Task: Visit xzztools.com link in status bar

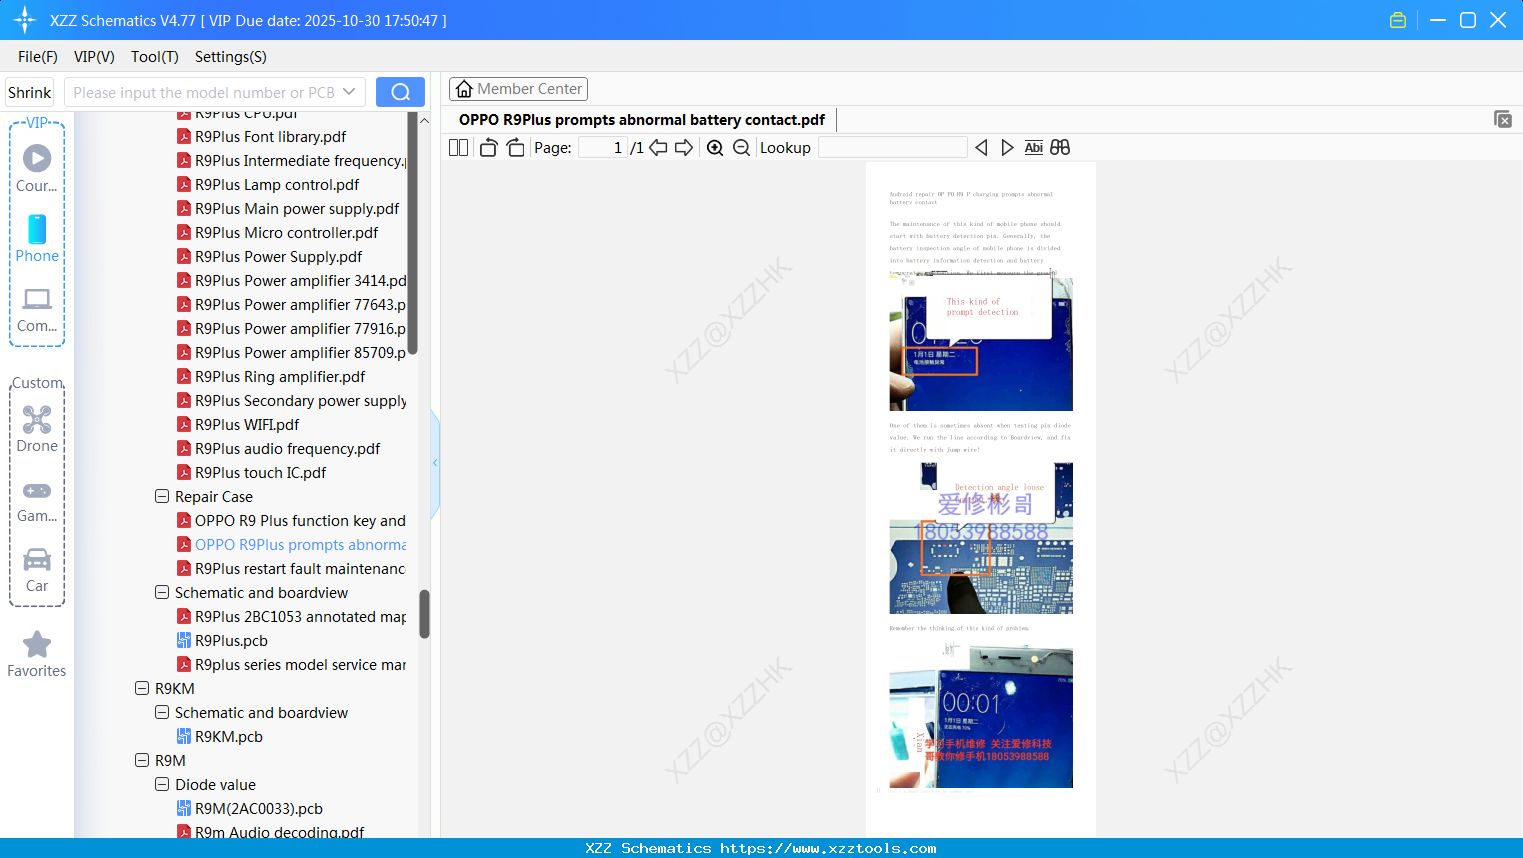Action: coord(828,848)
